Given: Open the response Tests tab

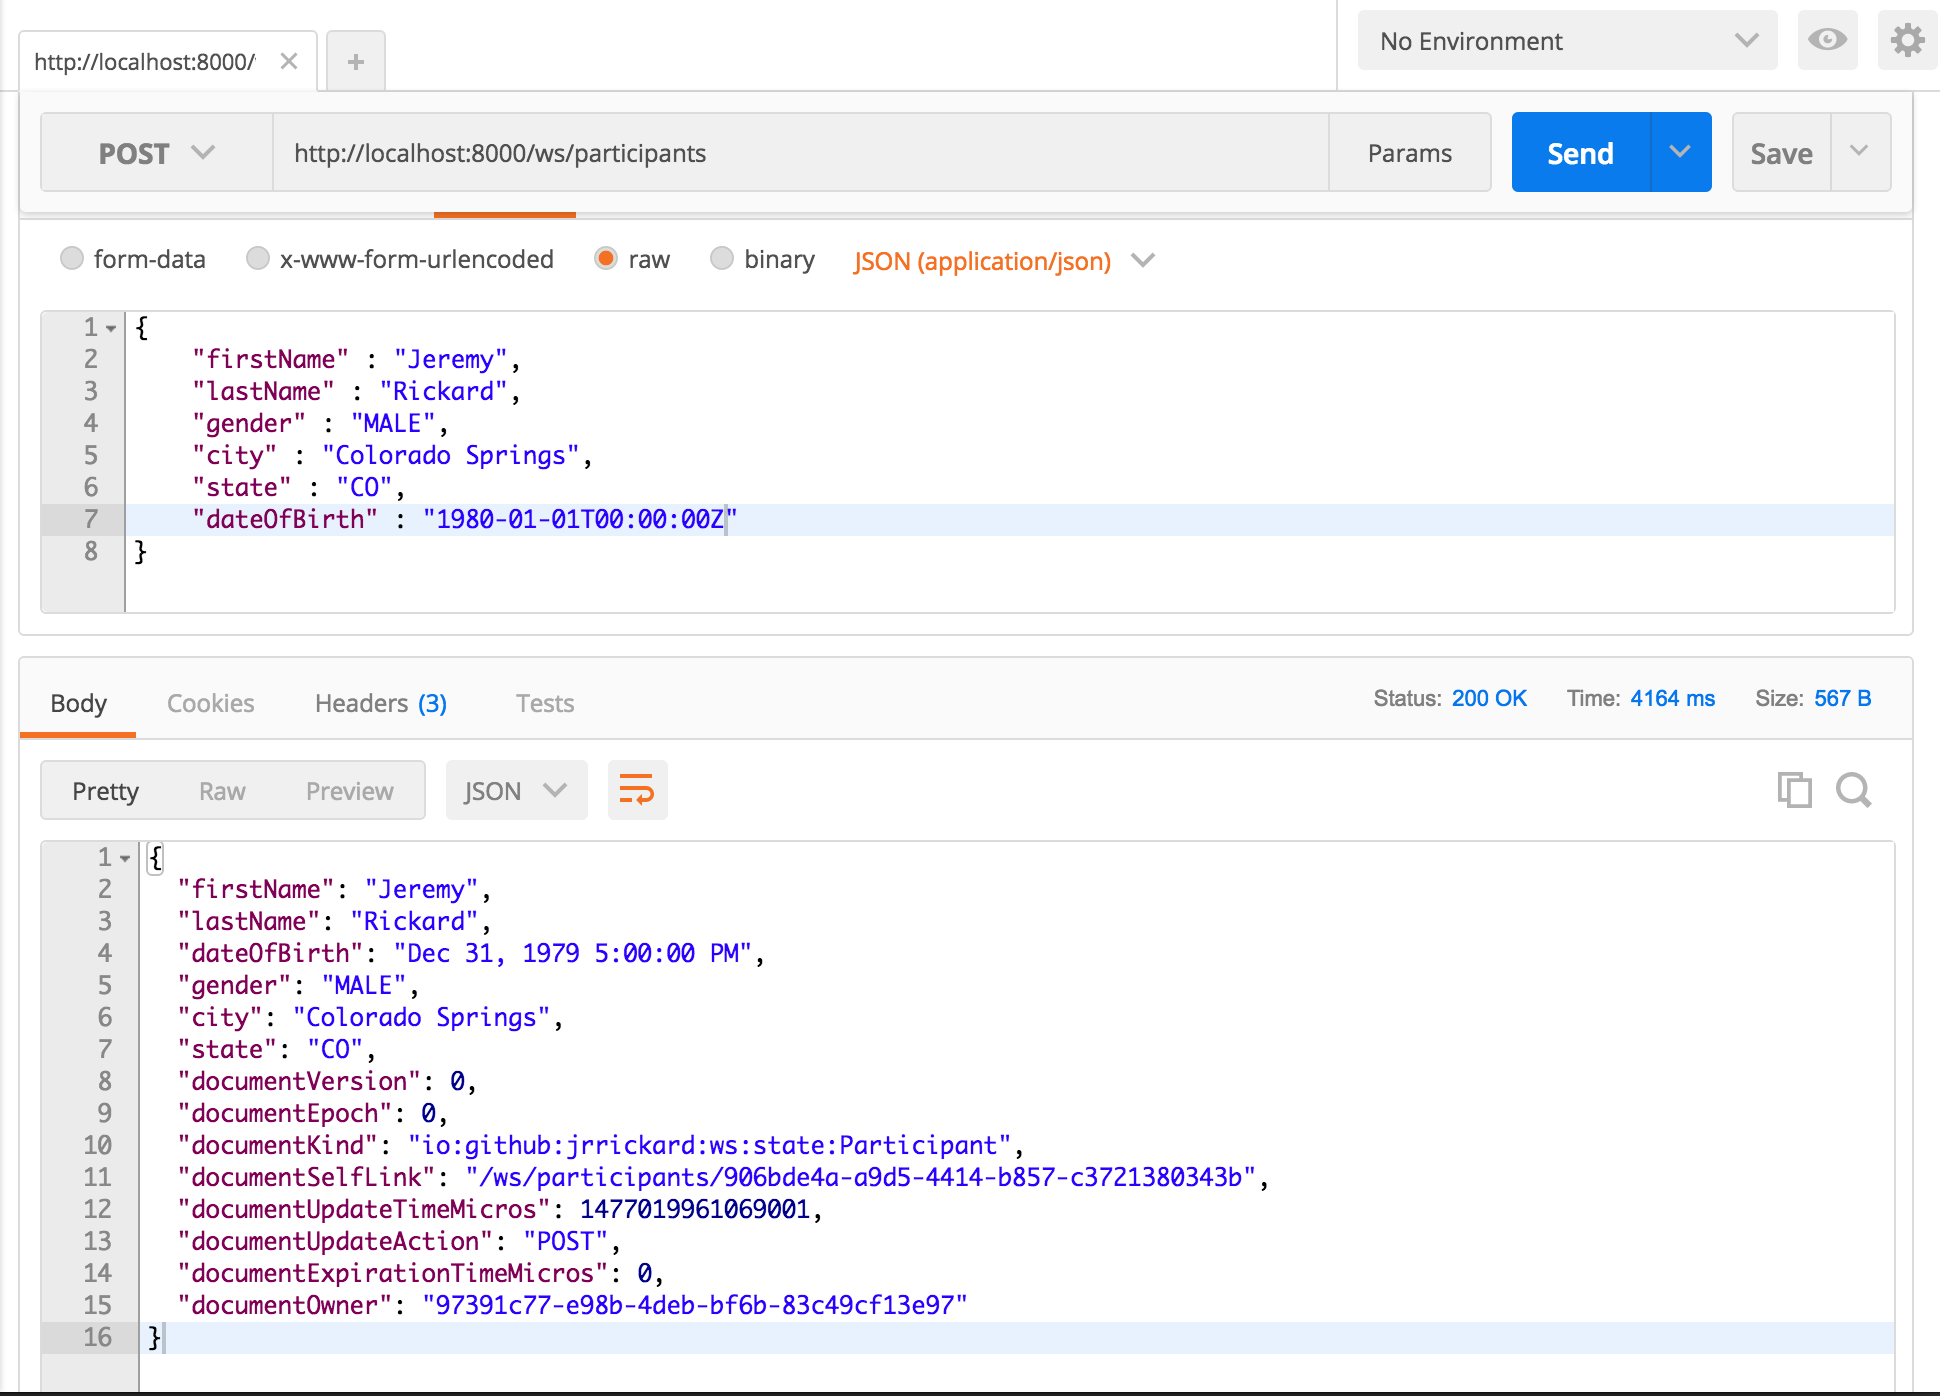Looking at the screenshot, I should (545, 703).
